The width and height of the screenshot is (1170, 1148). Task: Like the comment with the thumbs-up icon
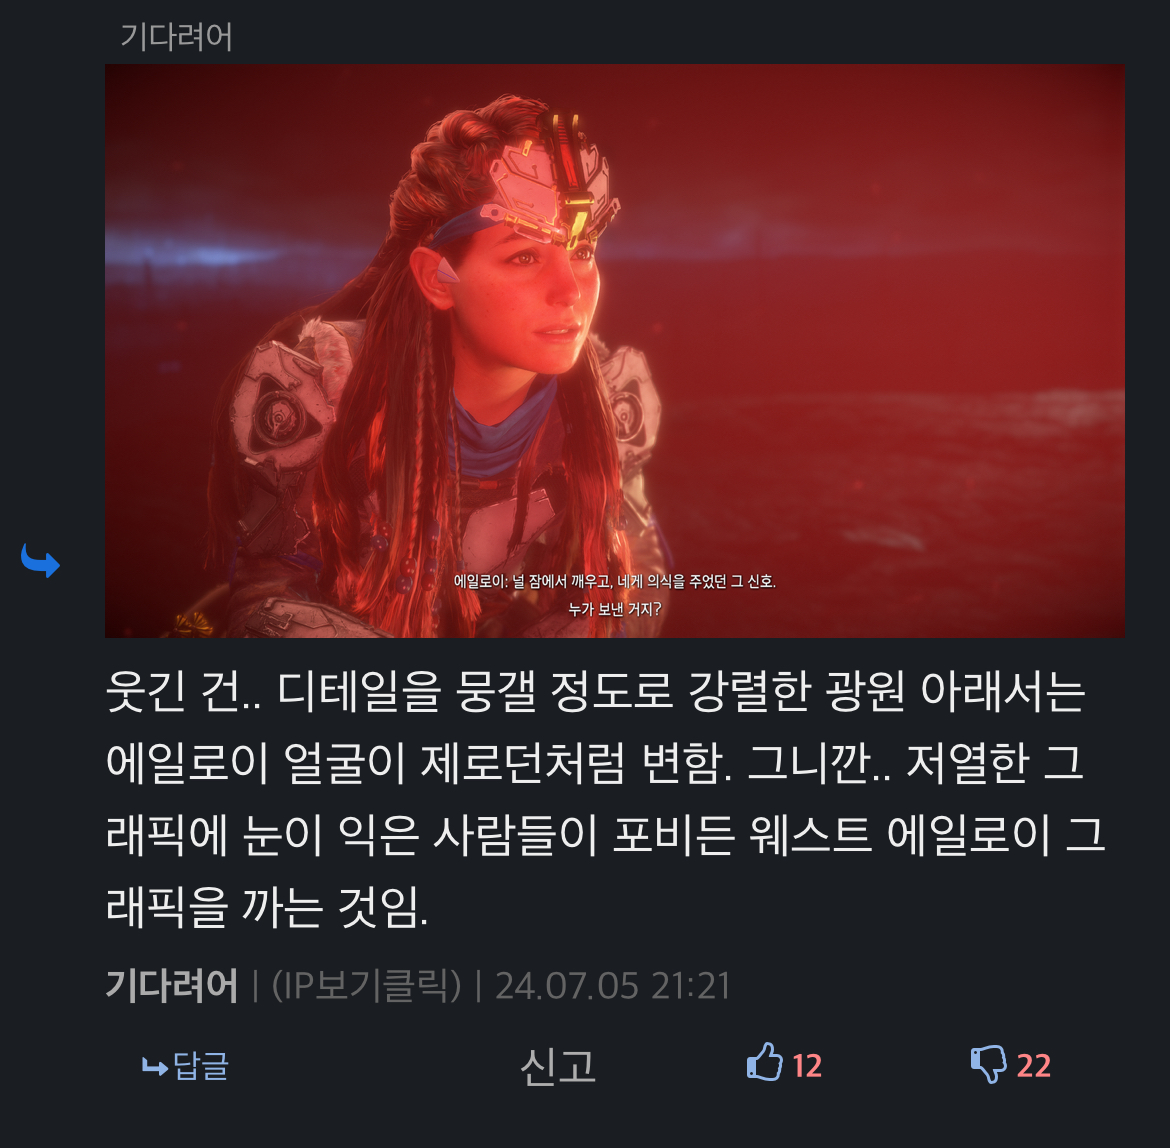click(765, 1062)
